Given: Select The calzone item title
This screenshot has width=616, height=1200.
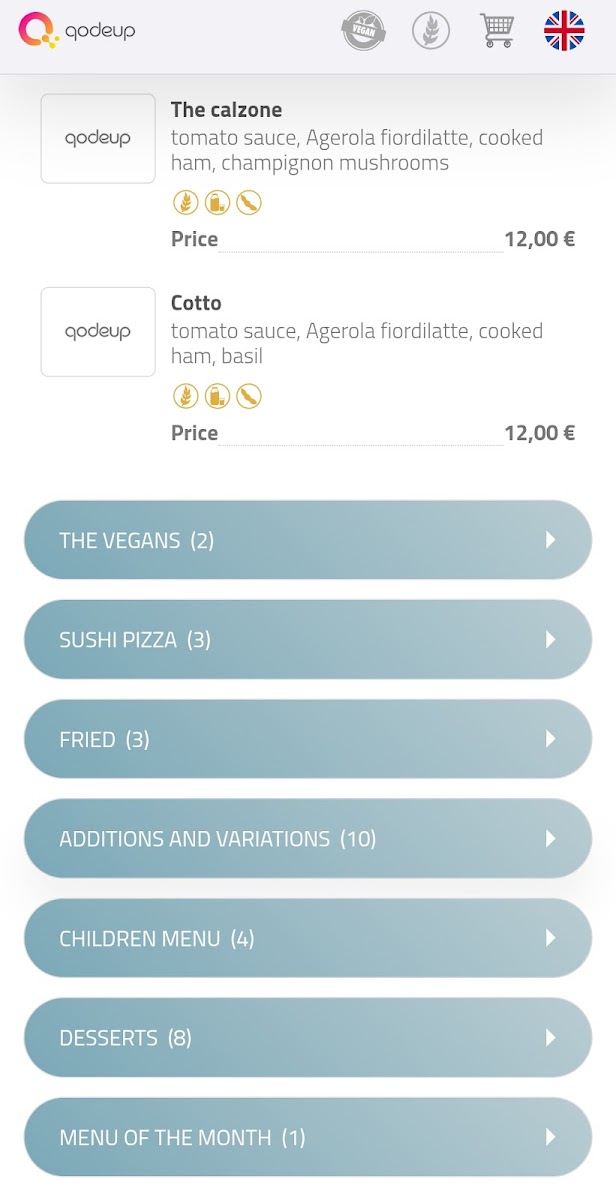Looking at the screenshot, I should click(x=226, y=110).
